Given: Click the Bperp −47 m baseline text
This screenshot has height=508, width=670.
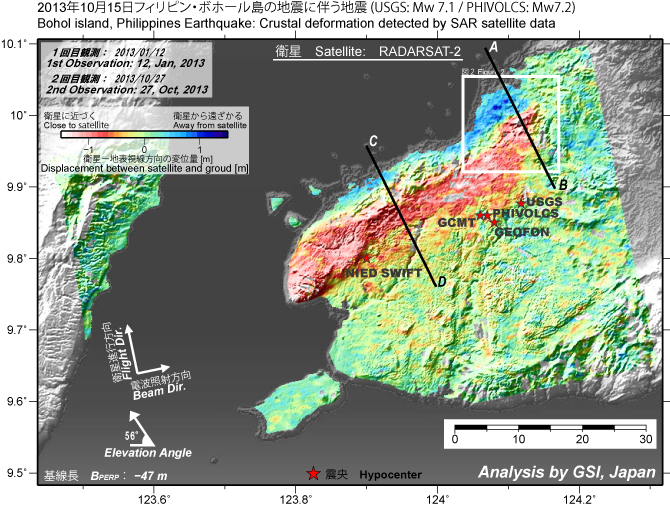Looking at the screenshot, I should [129, 476].
